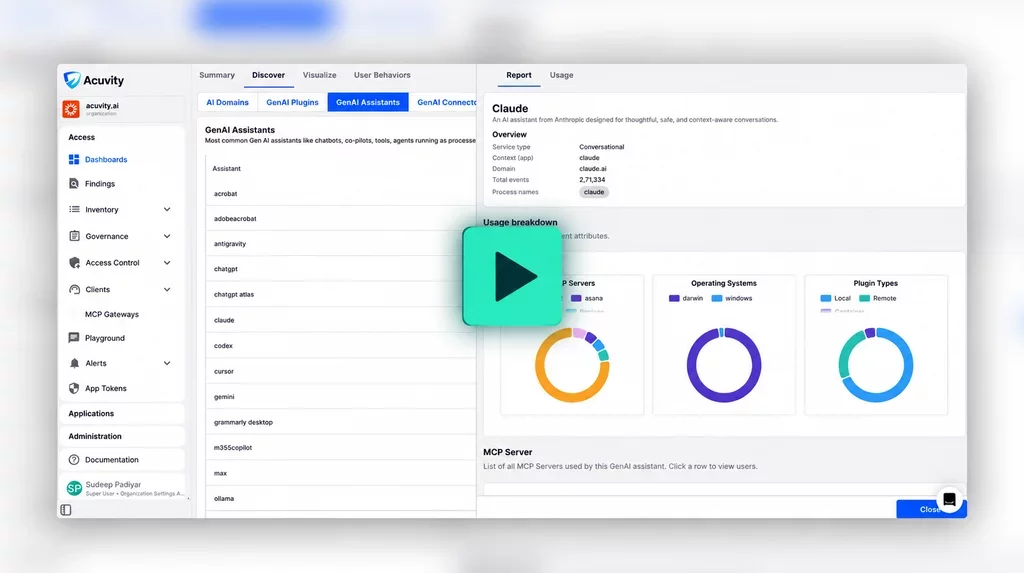
Task: Toggle the darwin legend swatch
Action: click(674, 298)
